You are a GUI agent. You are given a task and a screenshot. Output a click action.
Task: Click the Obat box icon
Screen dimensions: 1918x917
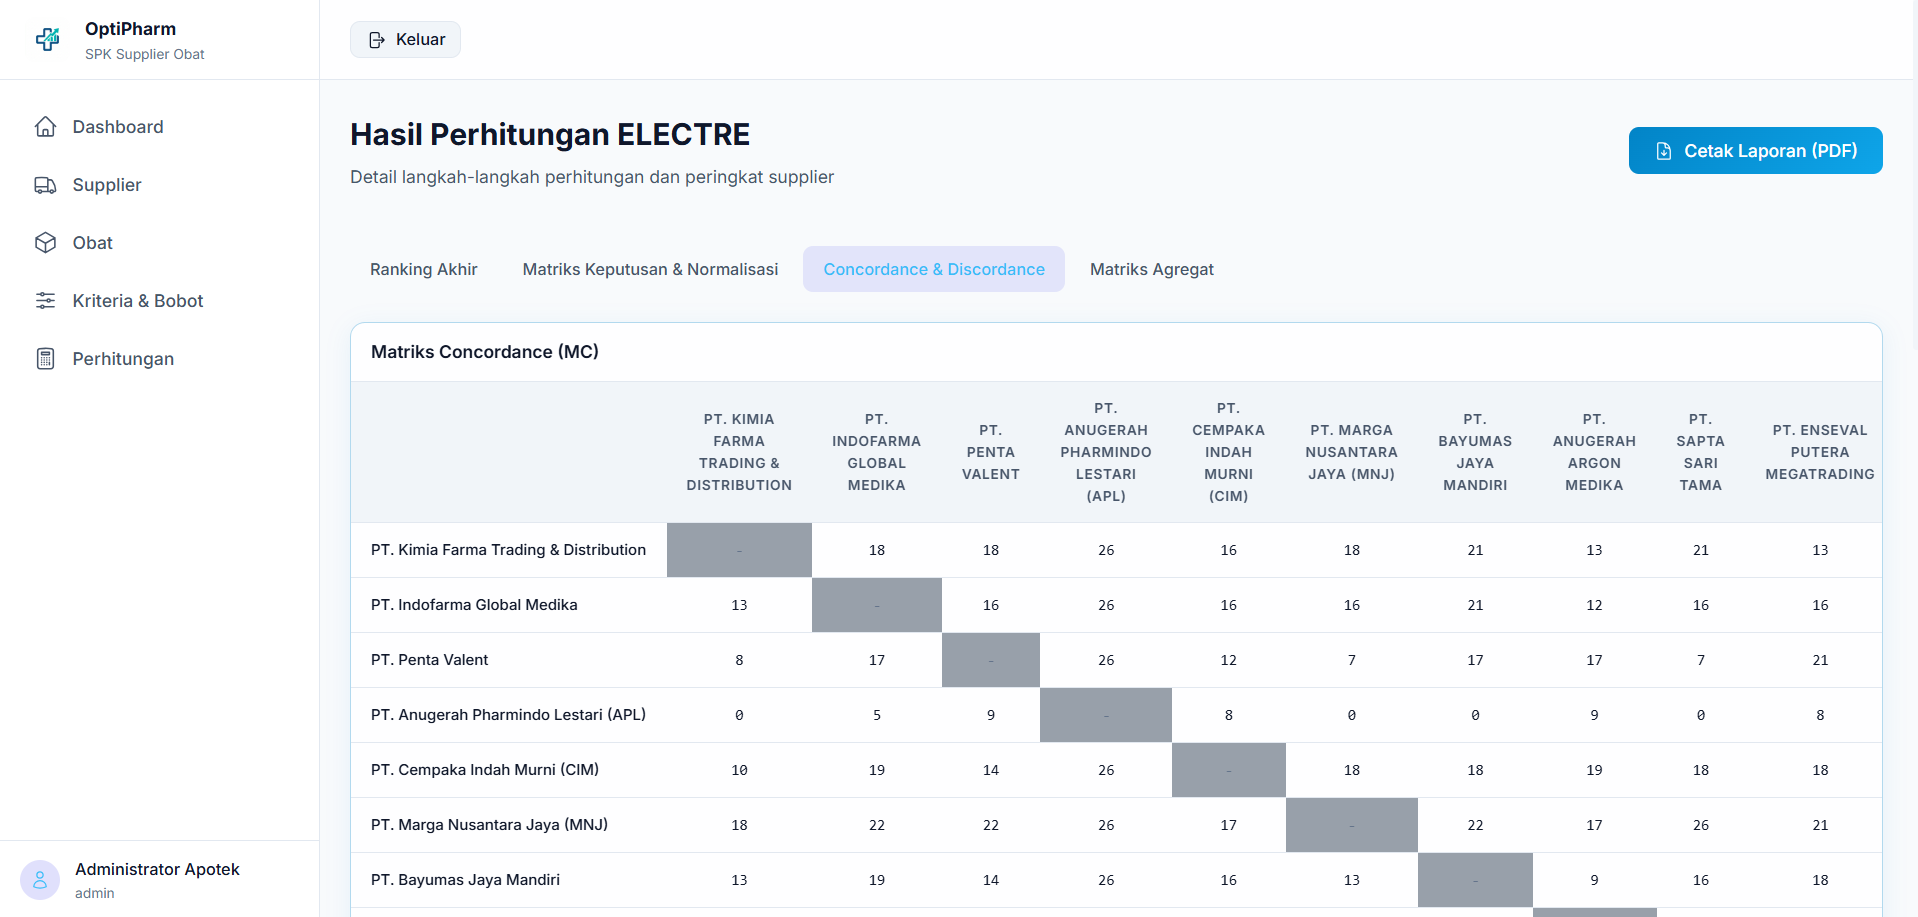coord(45,243)
